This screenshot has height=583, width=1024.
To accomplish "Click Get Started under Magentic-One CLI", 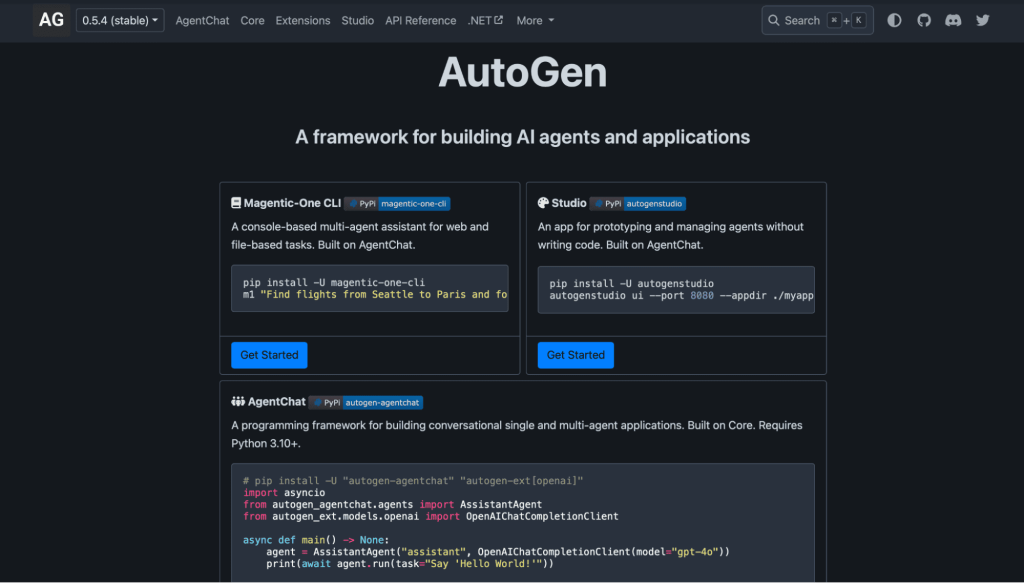I will point(269,355).
